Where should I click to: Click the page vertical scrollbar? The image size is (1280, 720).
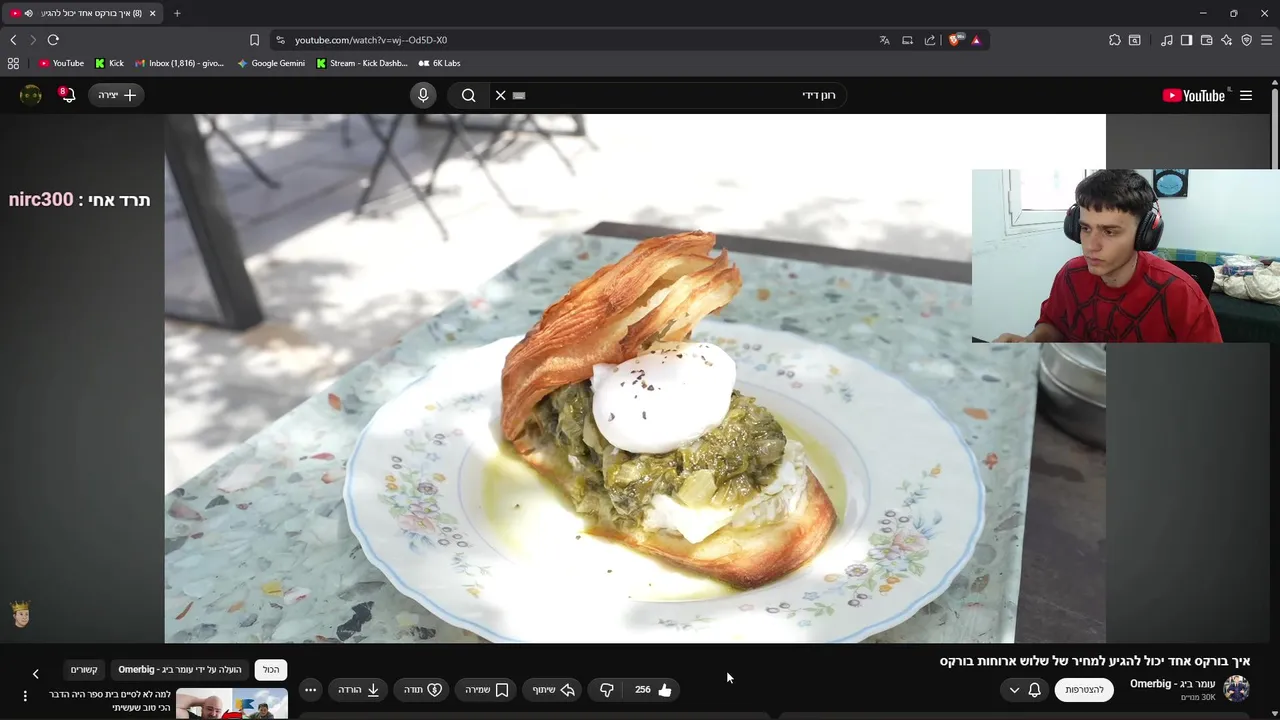pos(1275,130)
